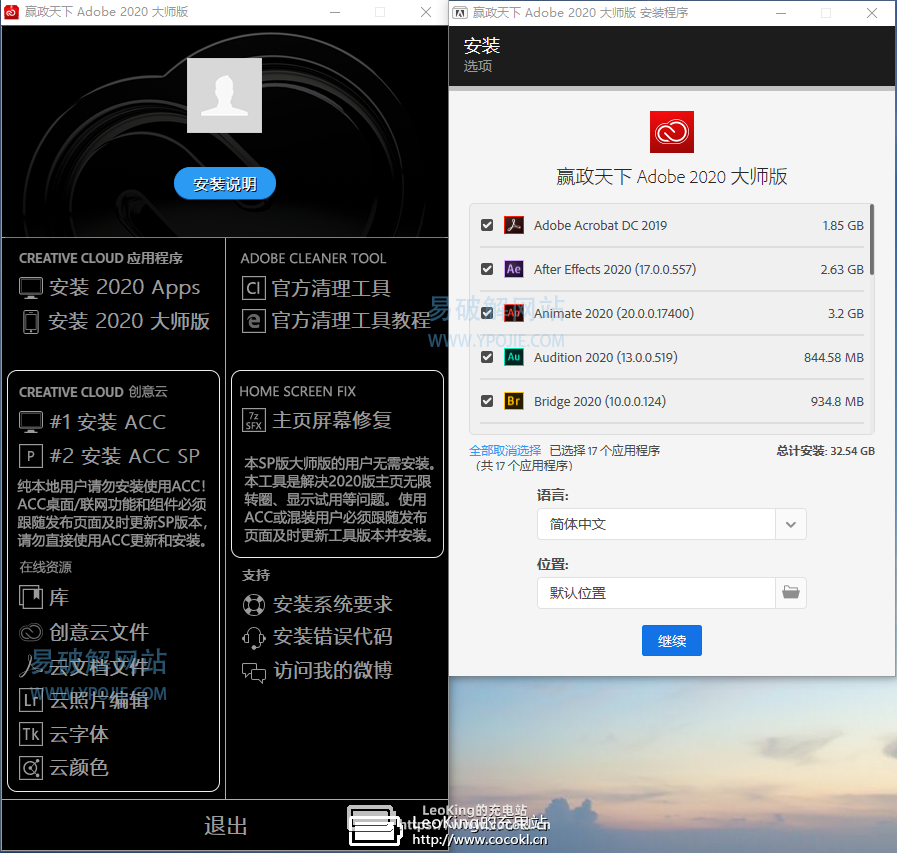
Task: Click headset icon beside 安装错误代码
Action: coord(253,637)
